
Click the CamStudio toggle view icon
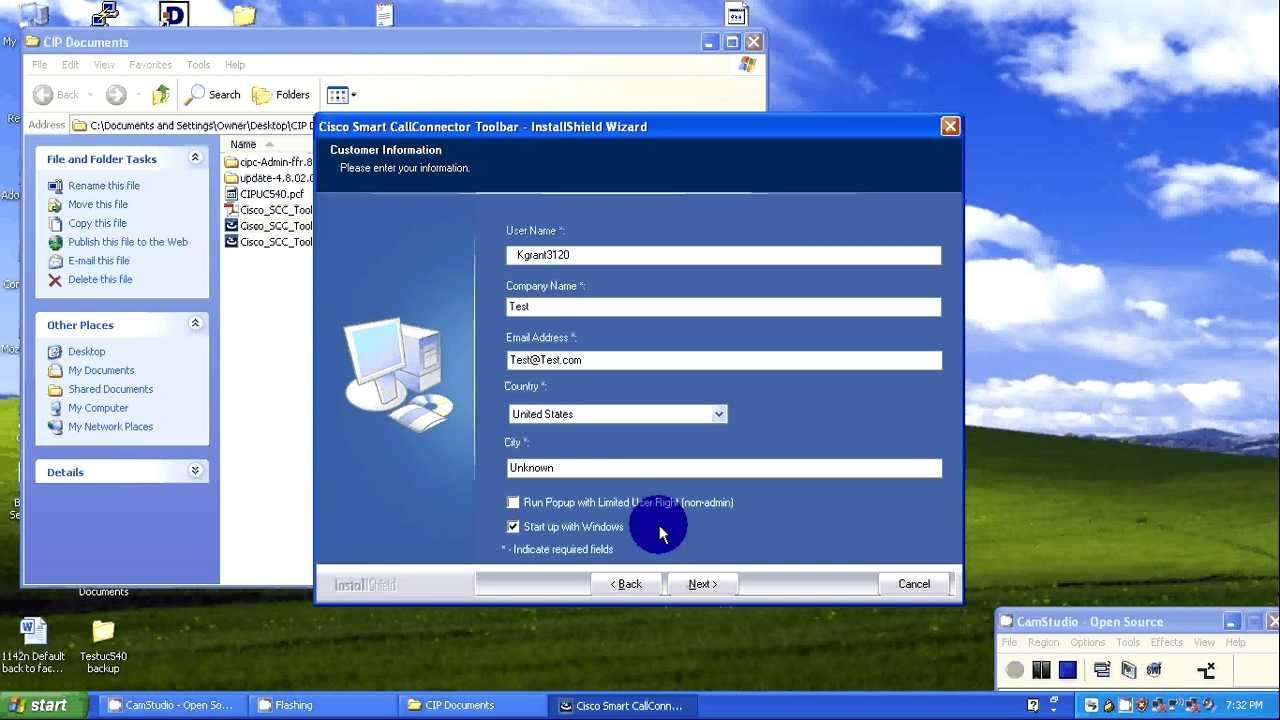coord(1102,670)
